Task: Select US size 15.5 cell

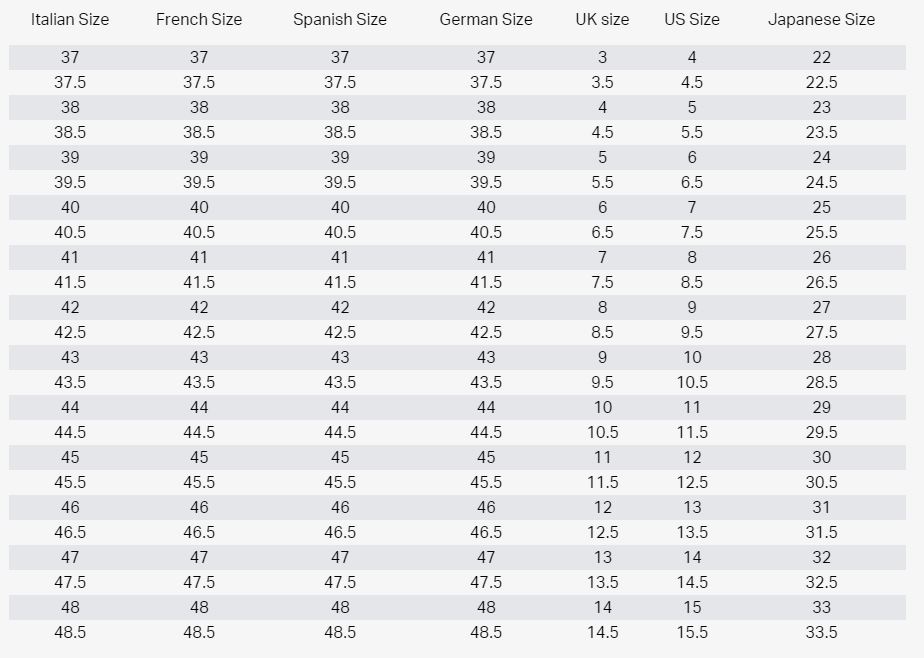Action: coord(692,632)
